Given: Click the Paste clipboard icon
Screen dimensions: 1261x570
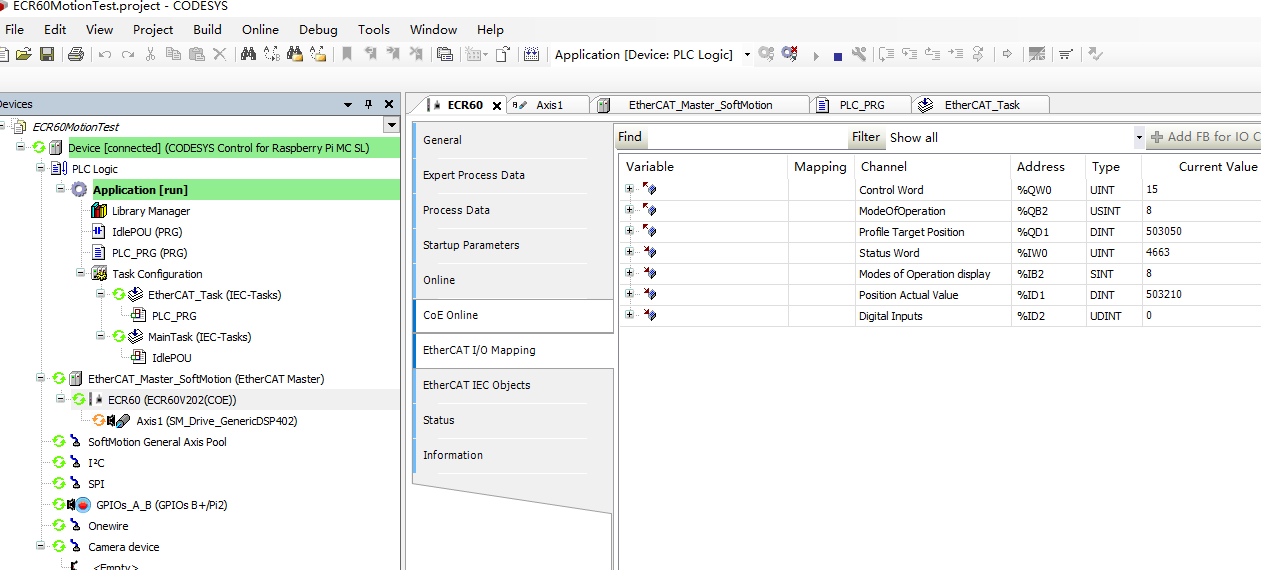Looking at the screenshot, I should [196, 54].
